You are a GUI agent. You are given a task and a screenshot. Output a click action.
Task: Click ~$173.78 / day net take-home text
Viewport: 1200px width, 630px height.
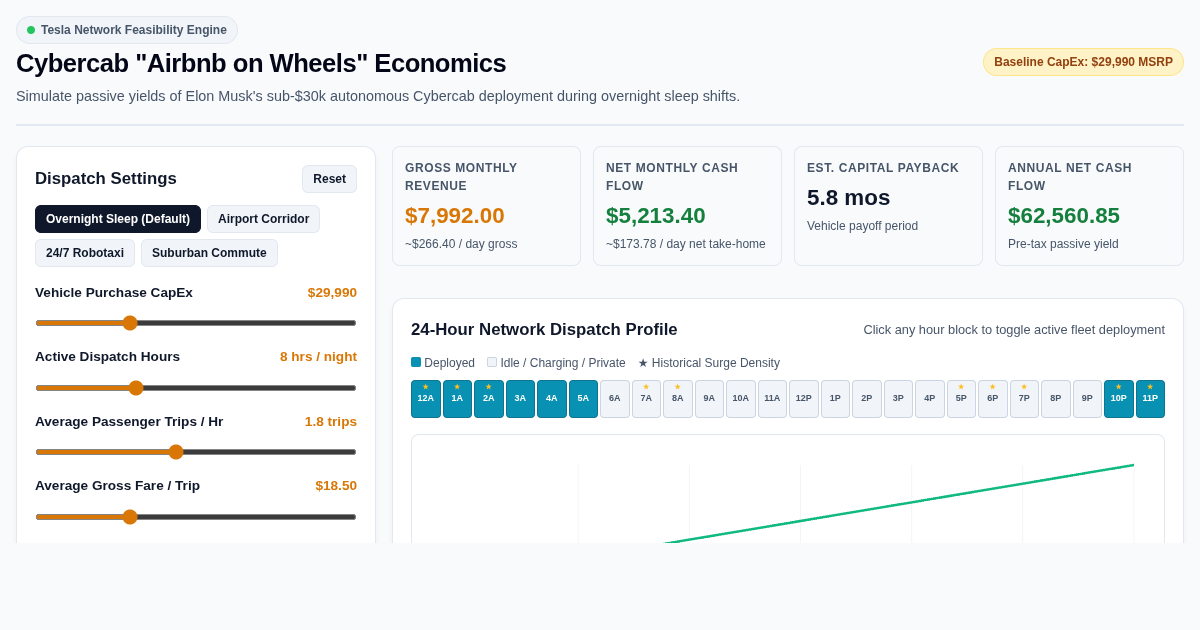[686, 244]
